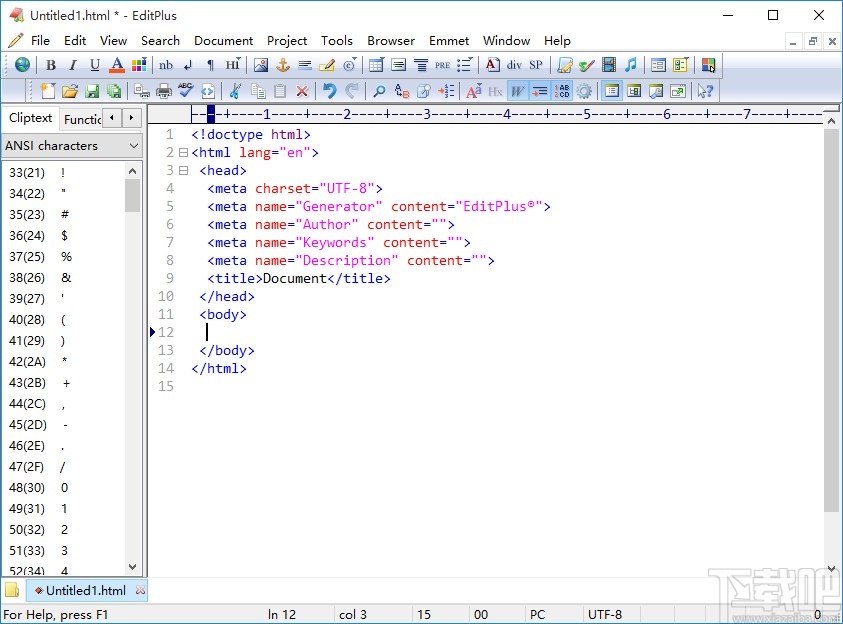Viewport: 843px width, 624px height.
Task: Save all files with the stacked floppy icon
Action: click(114, 91)
